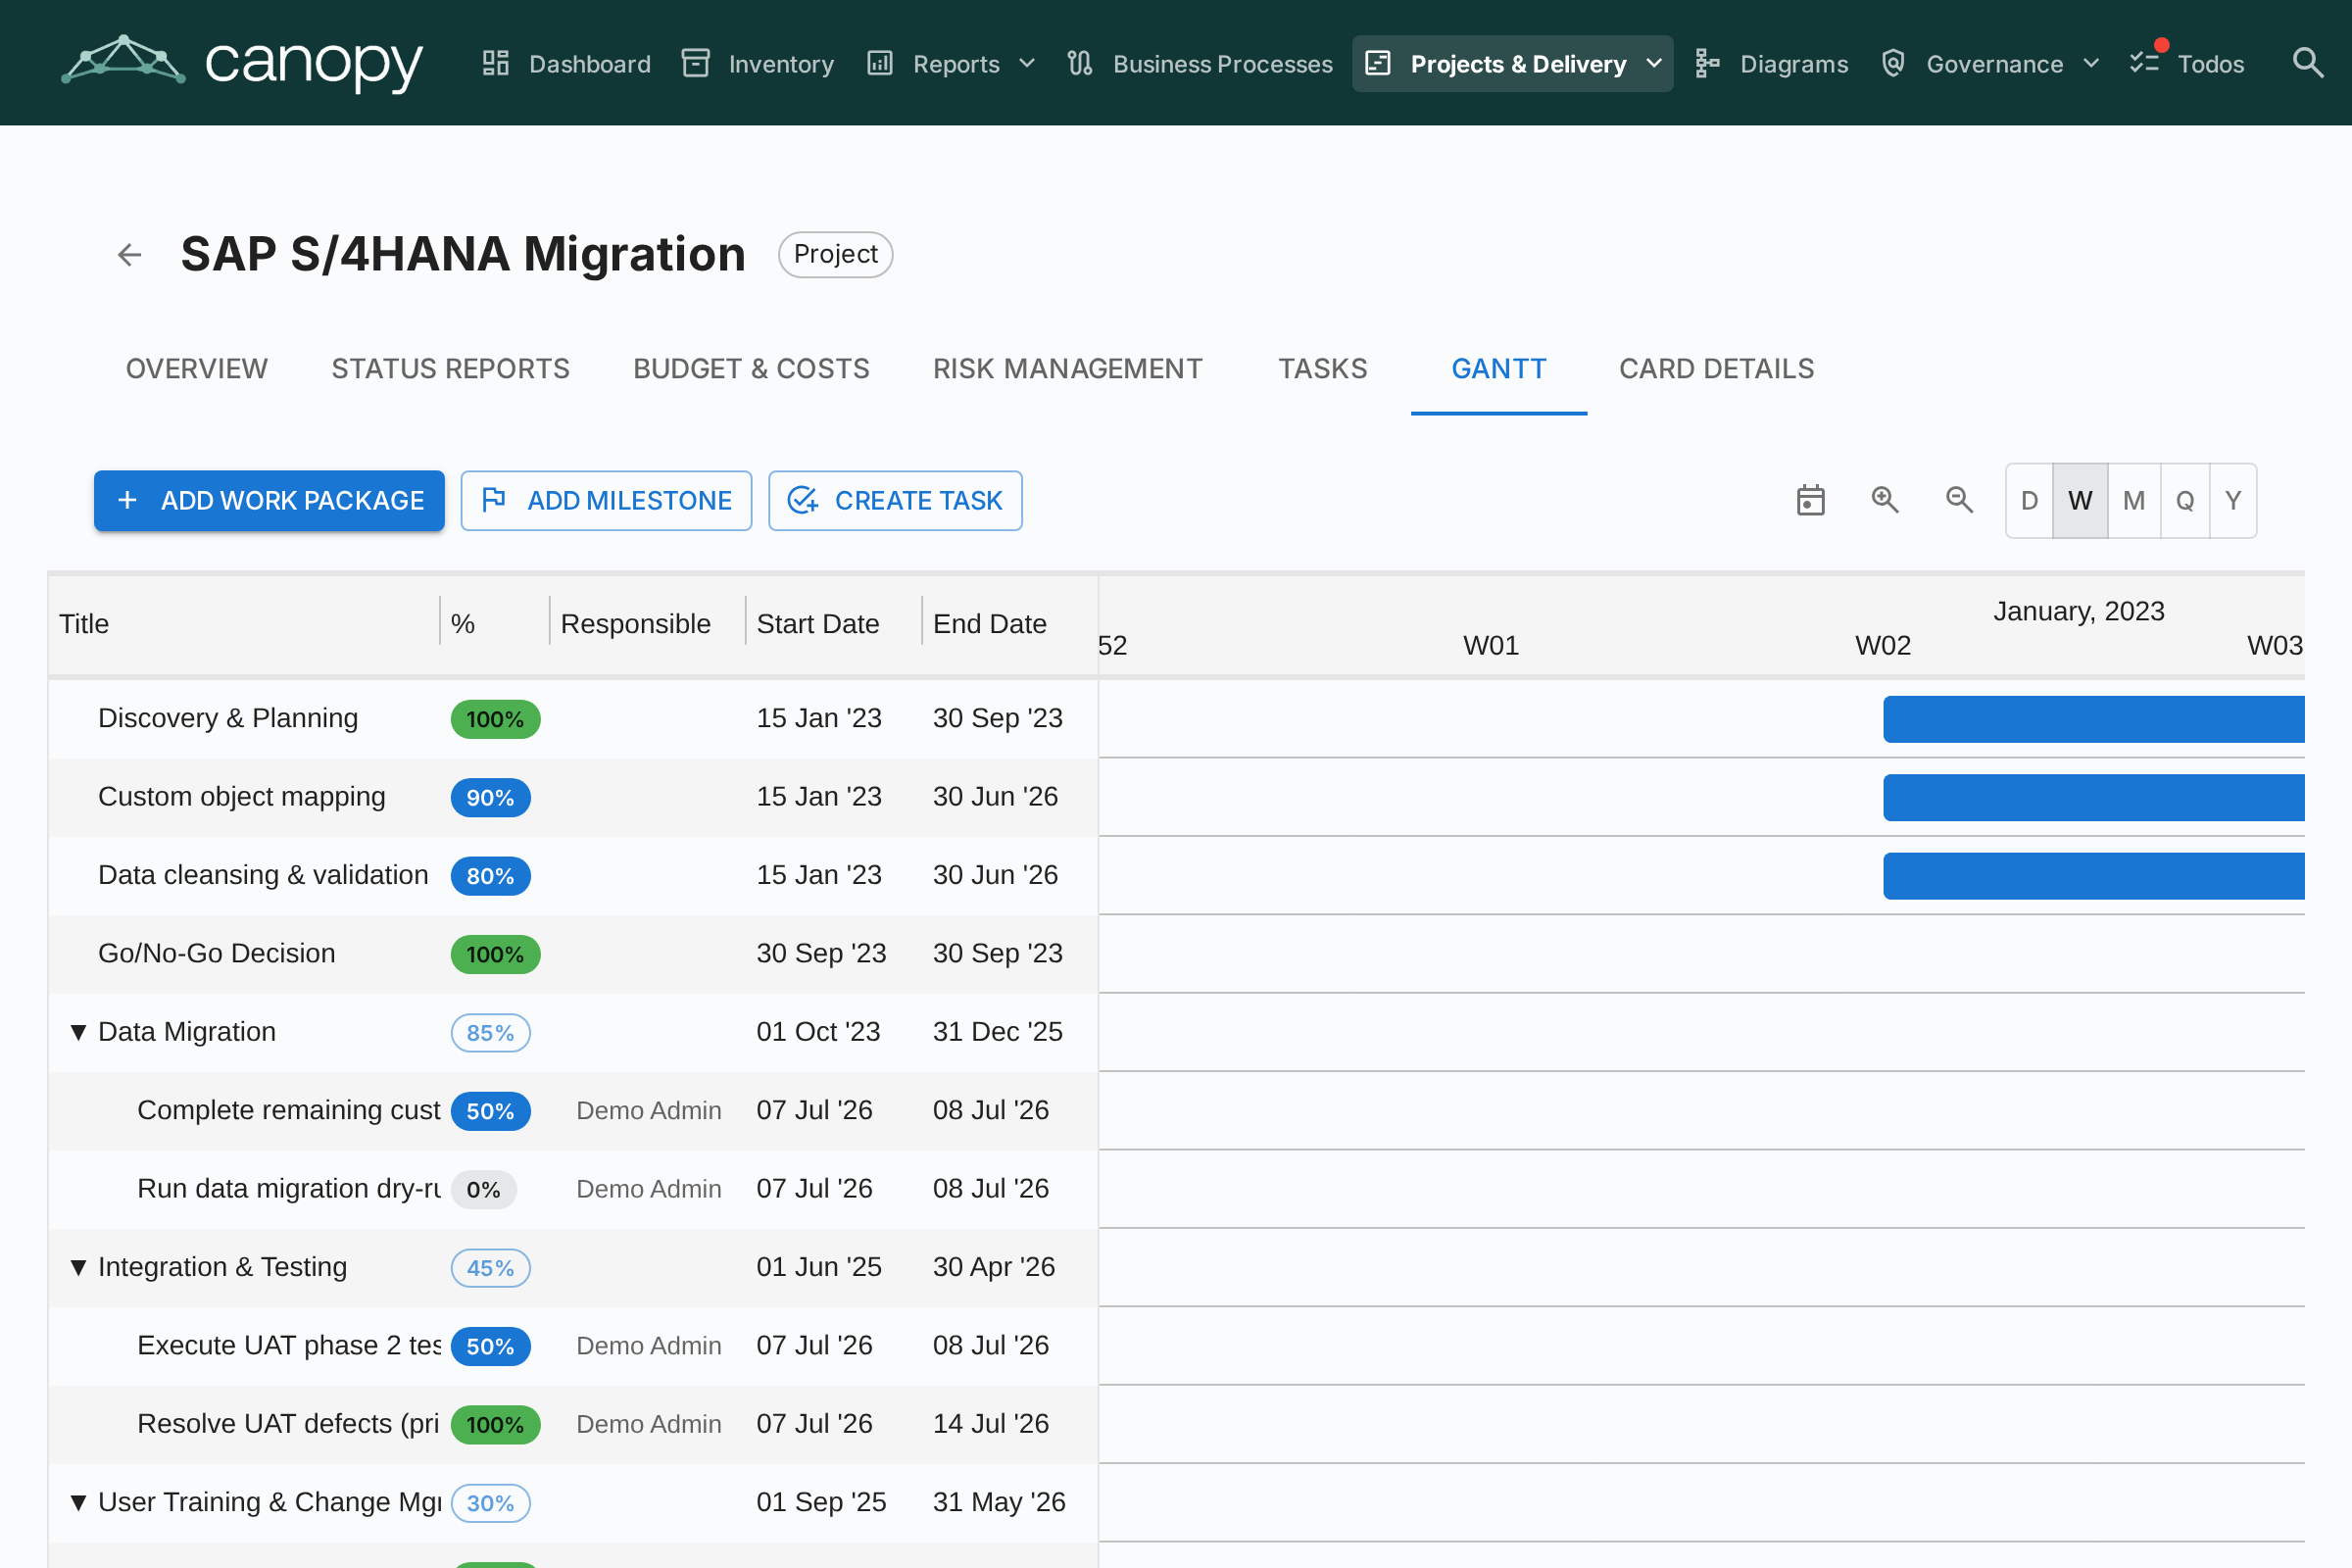Viewport: 2352px width, 1568px height.
Task: Click the Business Processes icon
Action: (x=1080, y=63)
